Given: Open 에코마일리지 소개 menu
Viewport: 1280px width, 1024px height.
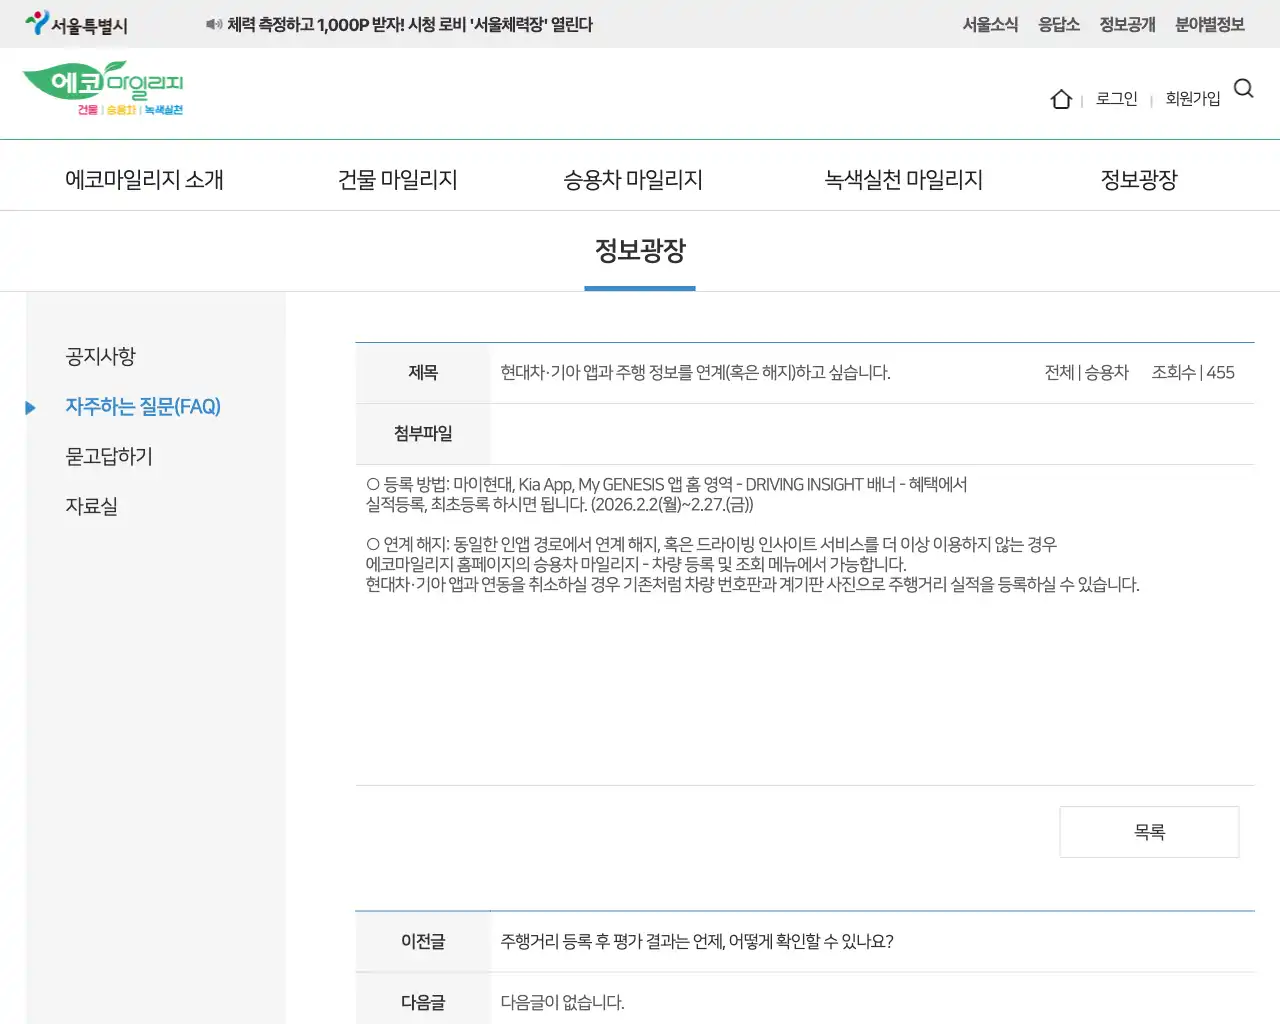Looking at the screenshot, I should pyautogui.click(x=144, y=179).
